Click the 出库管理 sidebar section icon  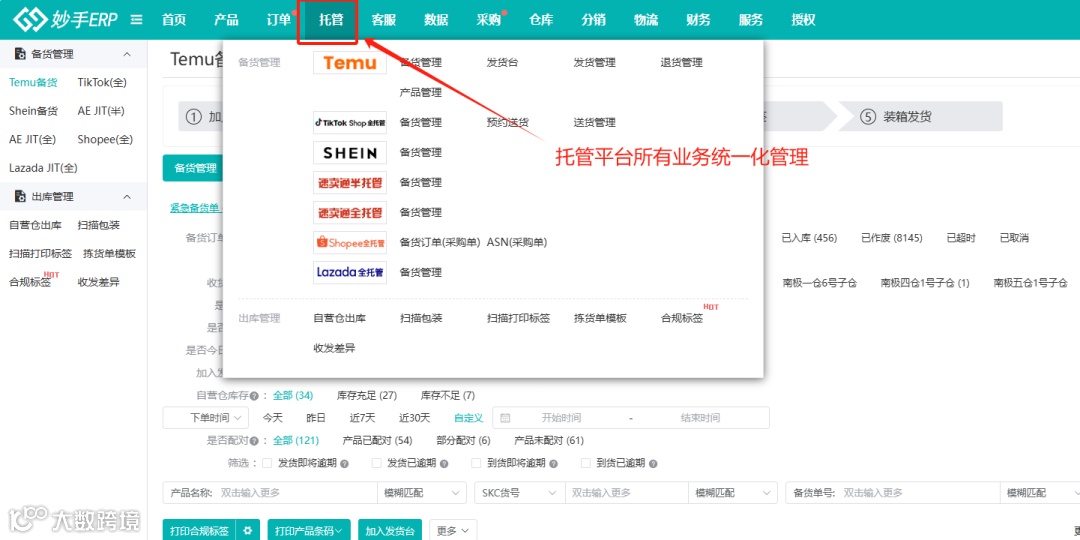click(x=20, y=197)
